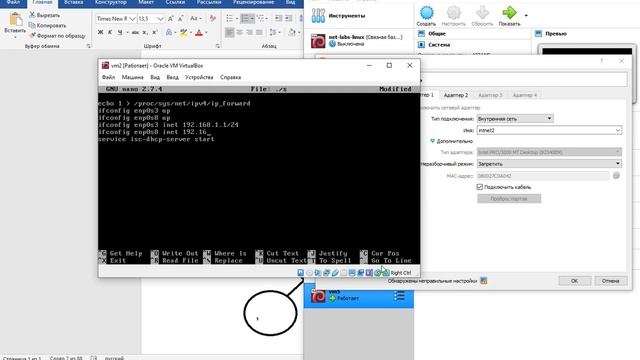This screenshot has width=640, height=360.
Task: Click the Cut (Вырезать) scissors icon
Action: (x=32, y=15)
